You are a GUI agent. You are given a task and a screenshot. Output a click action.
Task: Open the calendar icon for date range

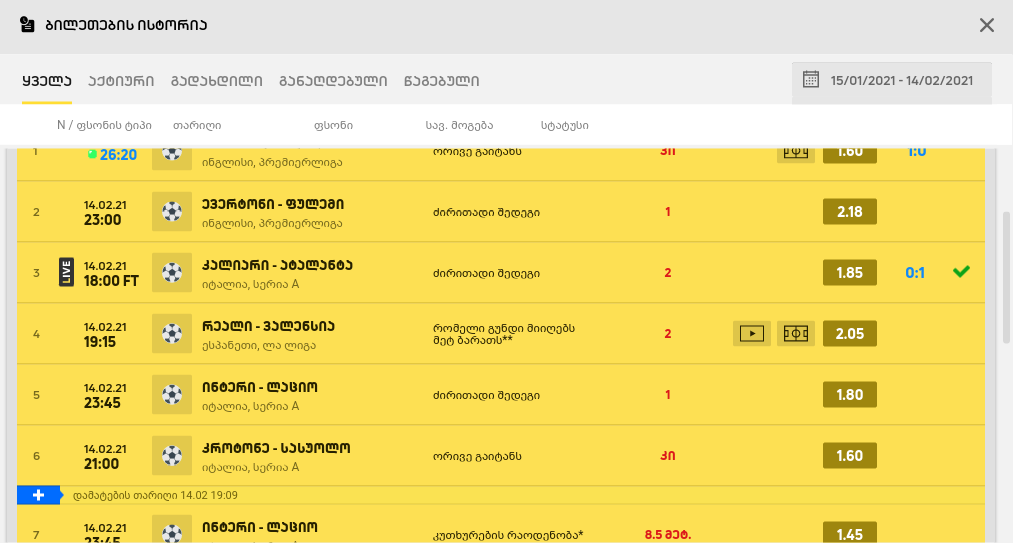810,80
